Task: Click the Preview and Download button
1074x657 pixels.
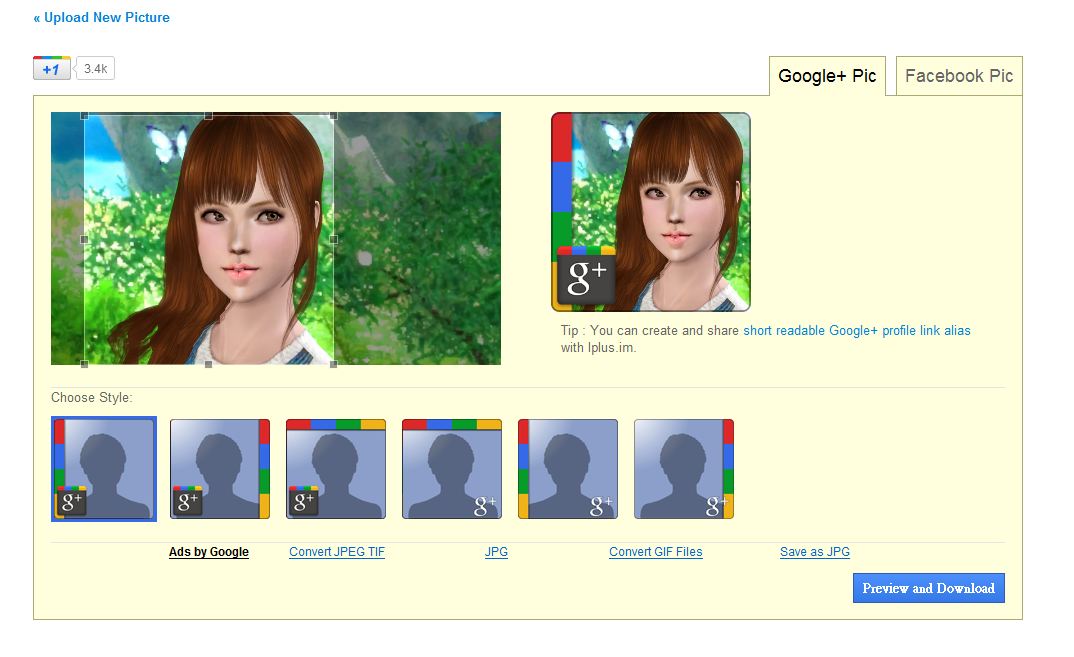Action: coord(928,588)
